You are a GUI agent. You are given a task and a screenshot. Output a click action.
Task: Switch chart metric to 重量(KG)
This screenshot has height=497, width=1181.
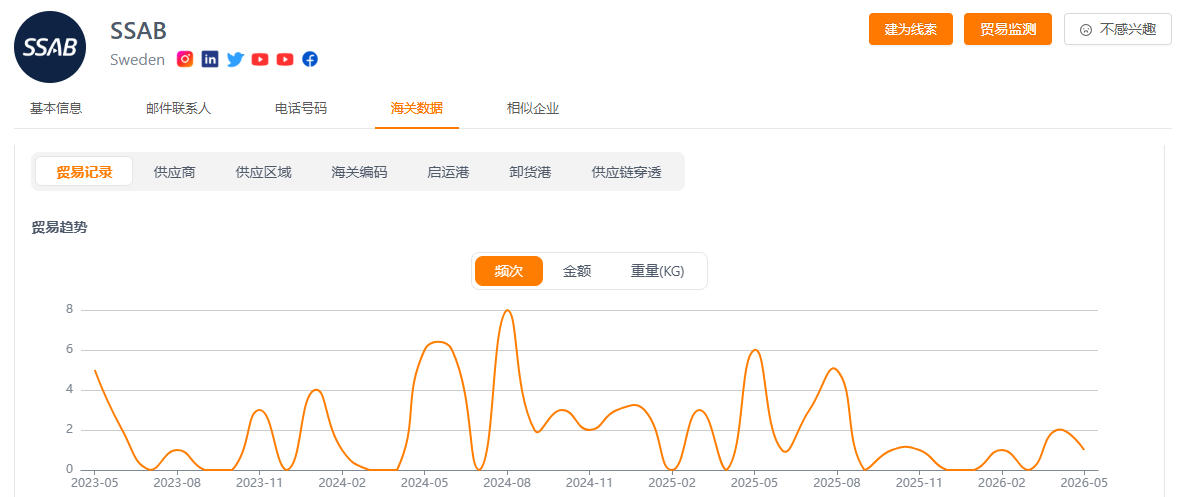point(658,271)
